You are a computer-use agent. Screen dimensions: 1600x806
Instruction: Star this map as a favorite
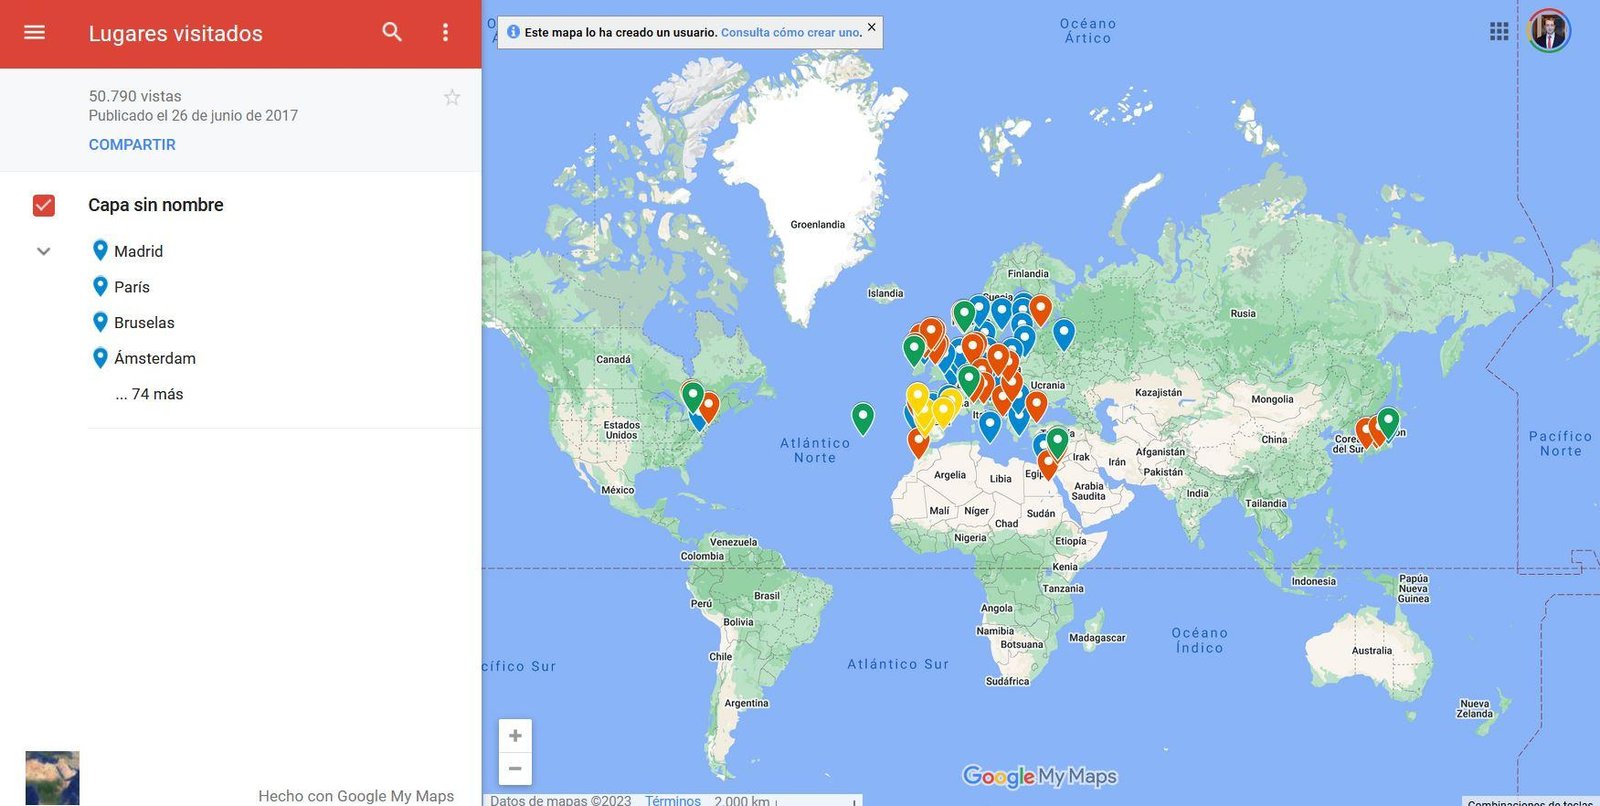coord(452,97)
